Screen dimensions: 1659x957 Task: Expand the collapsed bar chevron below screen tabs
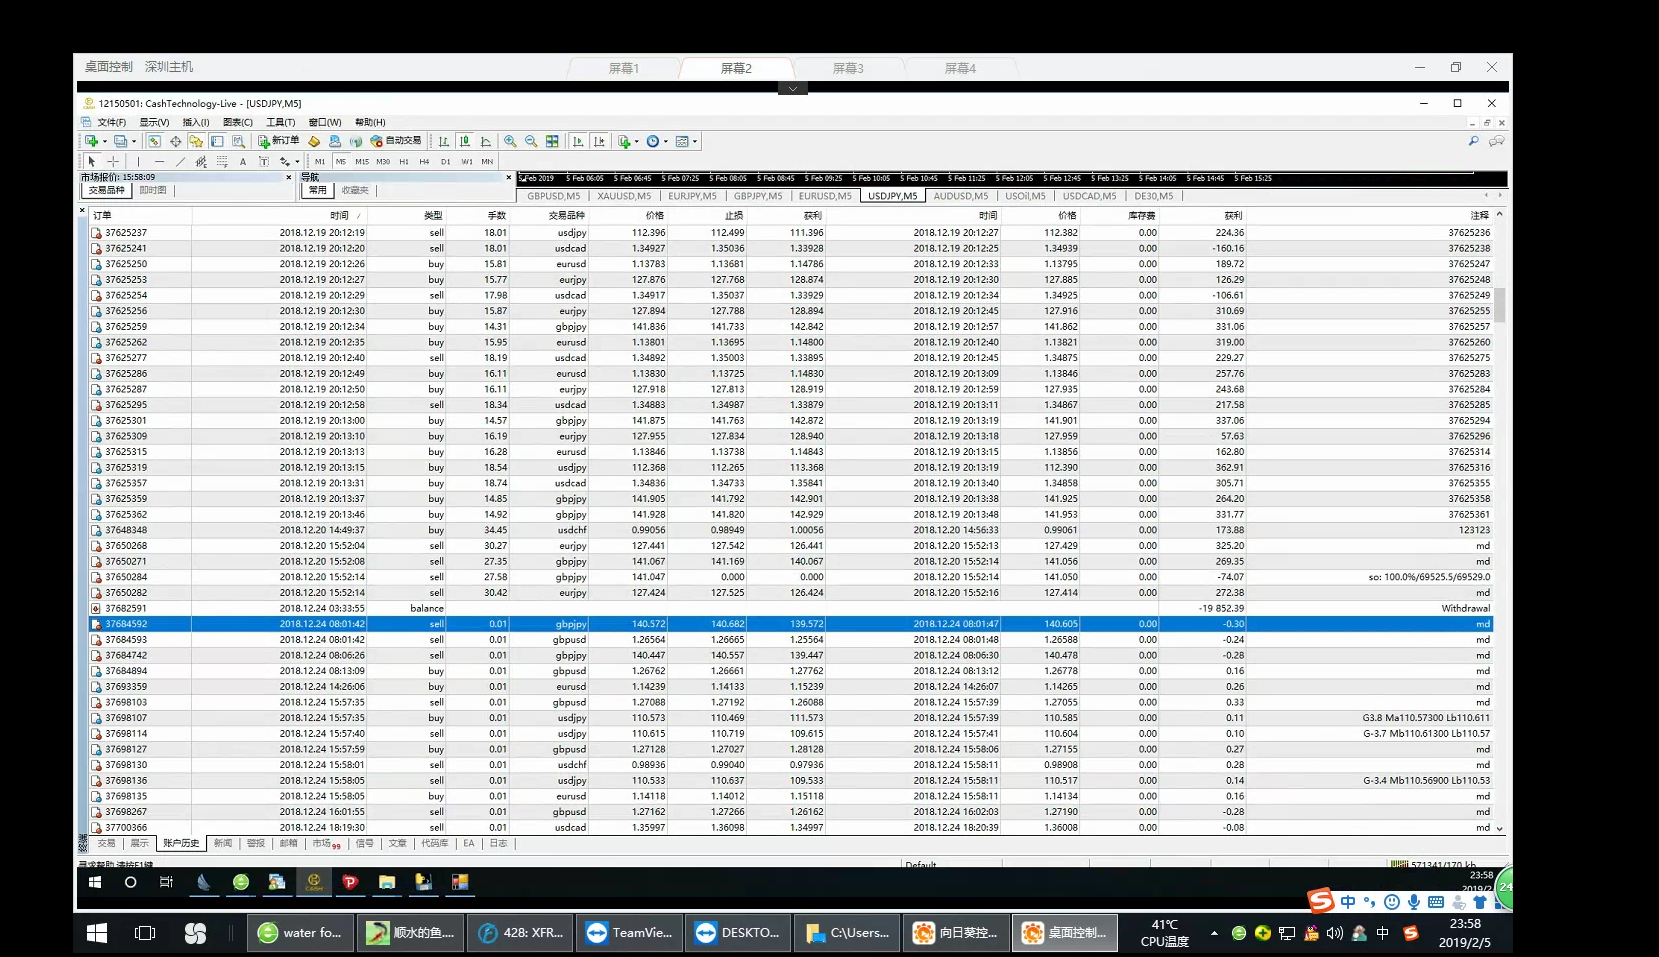[x=792, y=88]
